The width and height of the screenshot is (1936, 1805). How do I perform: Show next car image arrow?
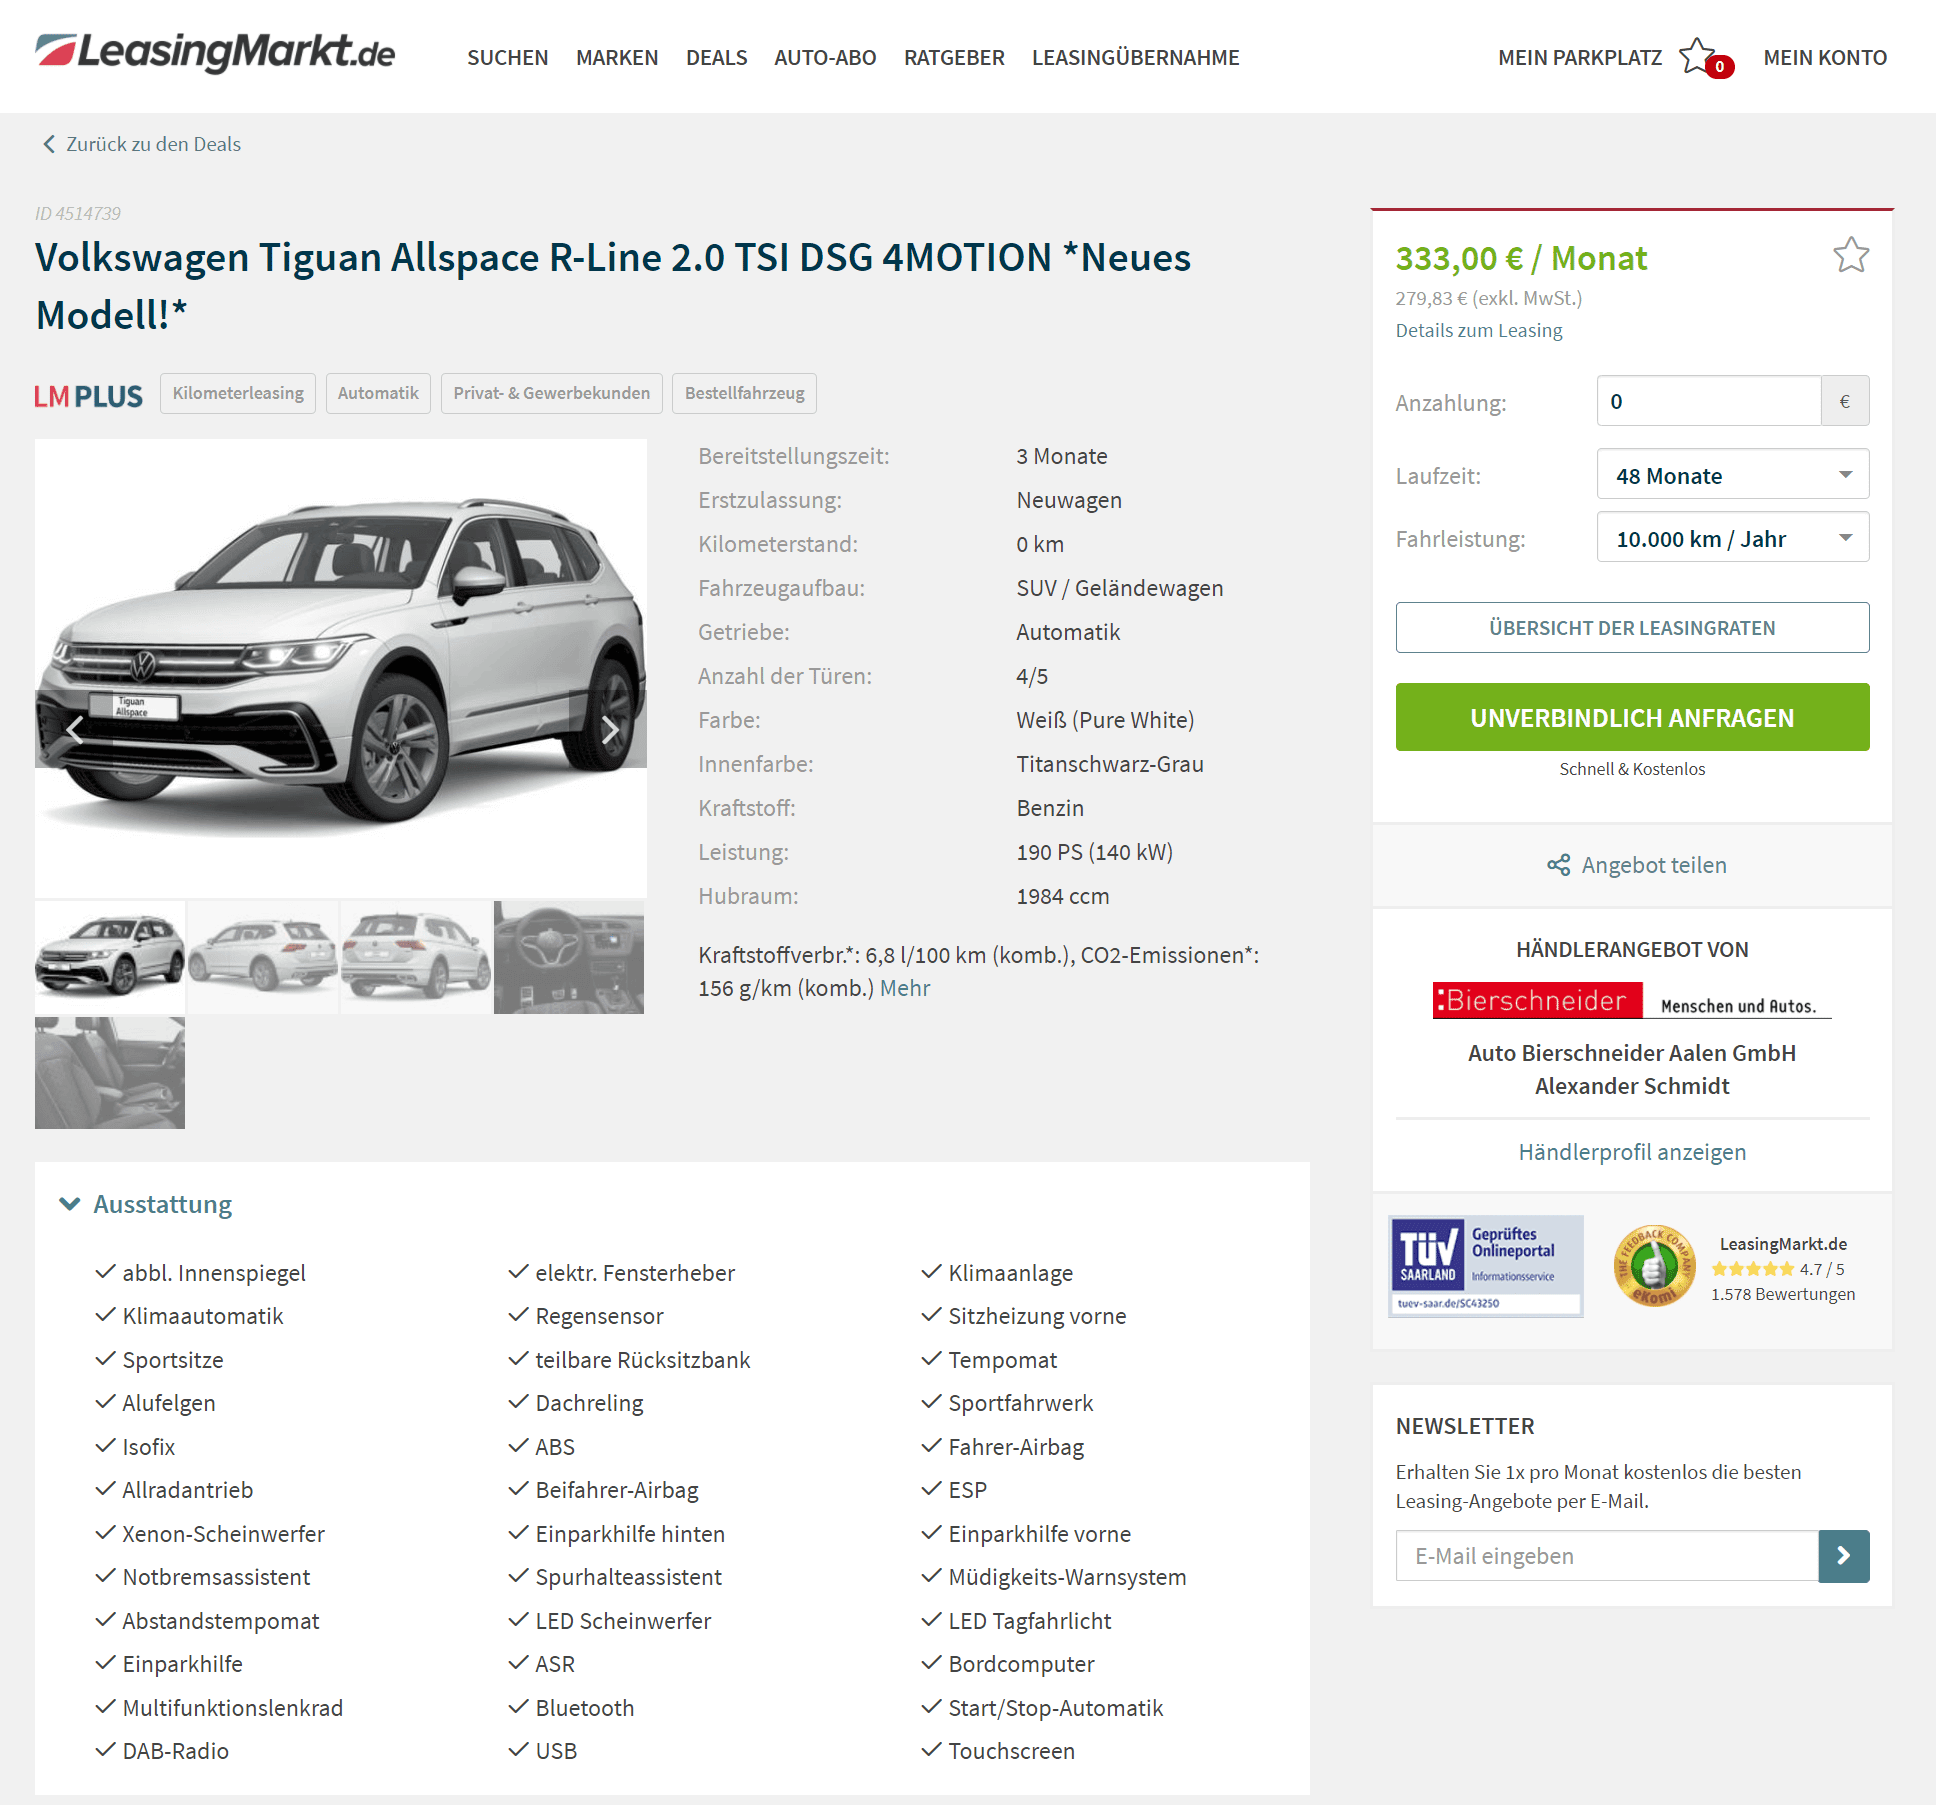(x=609, y=730)
